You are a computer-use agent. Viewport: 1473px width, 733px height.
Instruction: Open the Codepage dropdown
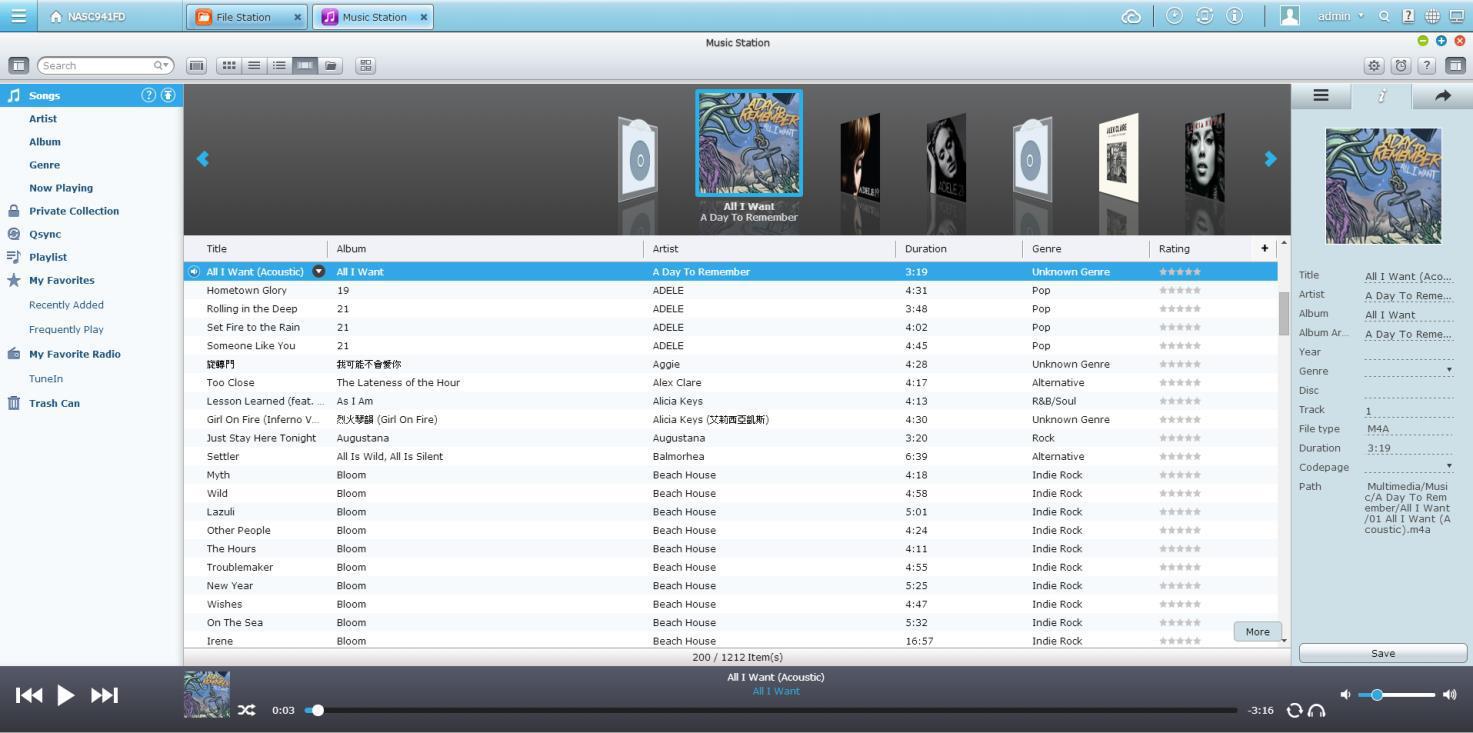coord(1449,466)
